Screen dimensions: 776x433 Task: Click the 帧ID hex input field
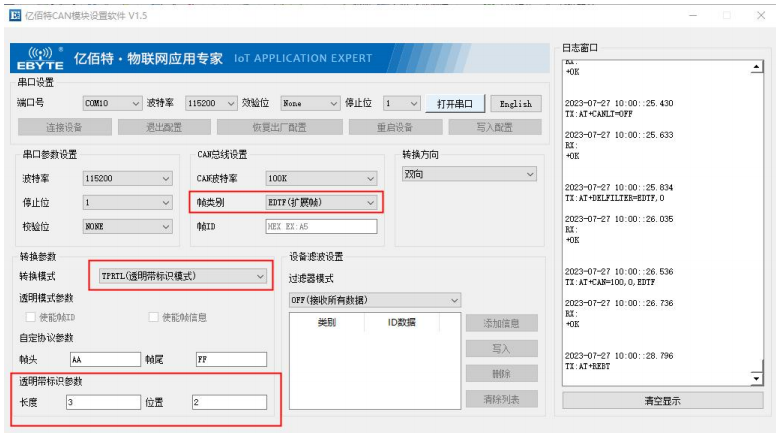pos(320,227)
